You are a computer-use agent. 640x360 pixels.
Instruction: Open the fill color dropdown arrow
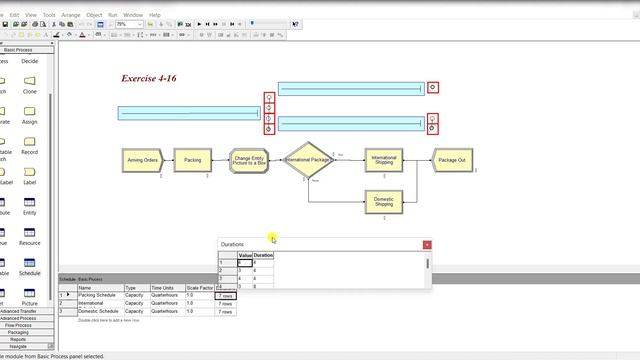click(x=76, y=35)
